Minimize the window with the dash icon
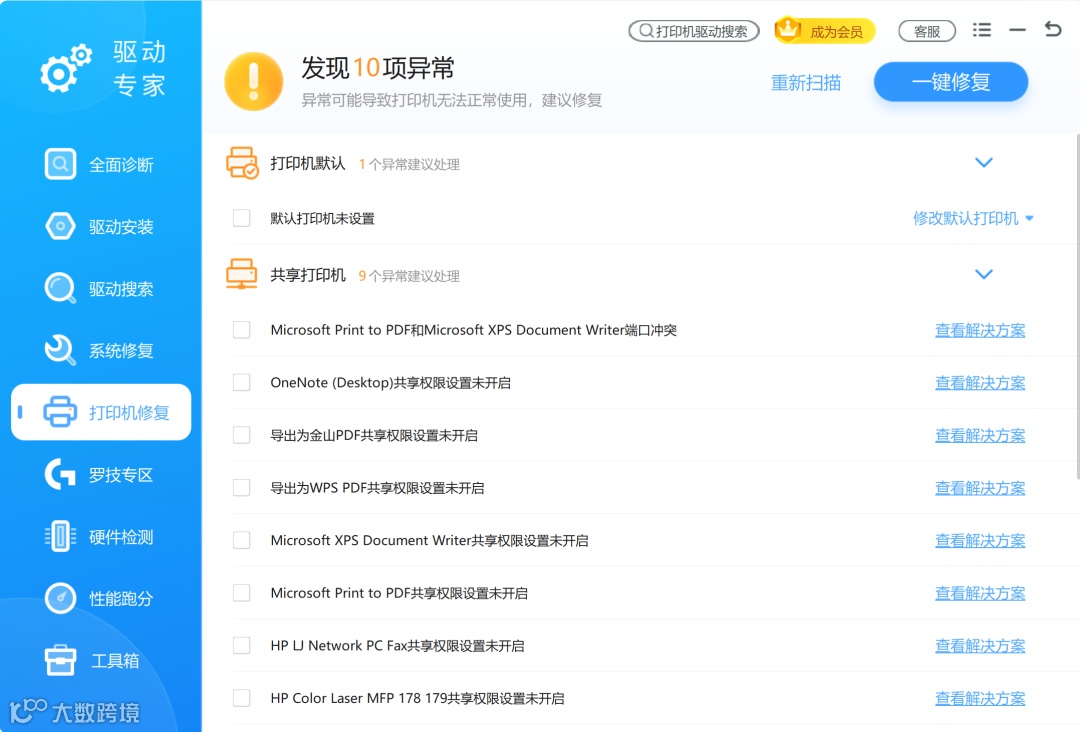The width and height of the screenshot is (1080, 732). [1017, 30]
